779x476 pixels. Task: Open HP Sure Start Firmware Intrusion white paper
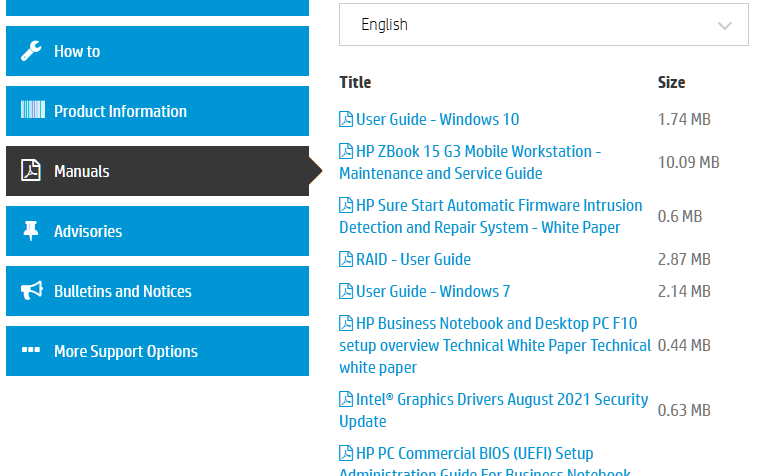[x=490, y=217]
